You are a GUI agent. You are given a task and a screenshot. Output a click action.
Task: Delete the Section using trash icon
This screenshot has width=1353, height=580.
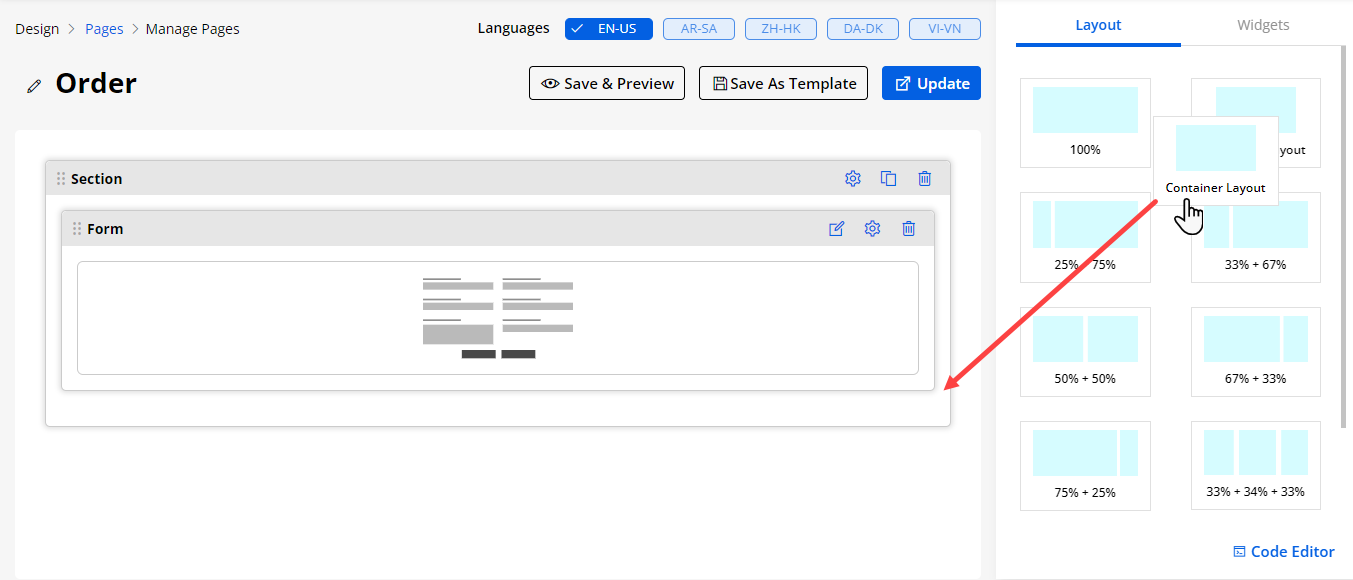pos(924,179)
